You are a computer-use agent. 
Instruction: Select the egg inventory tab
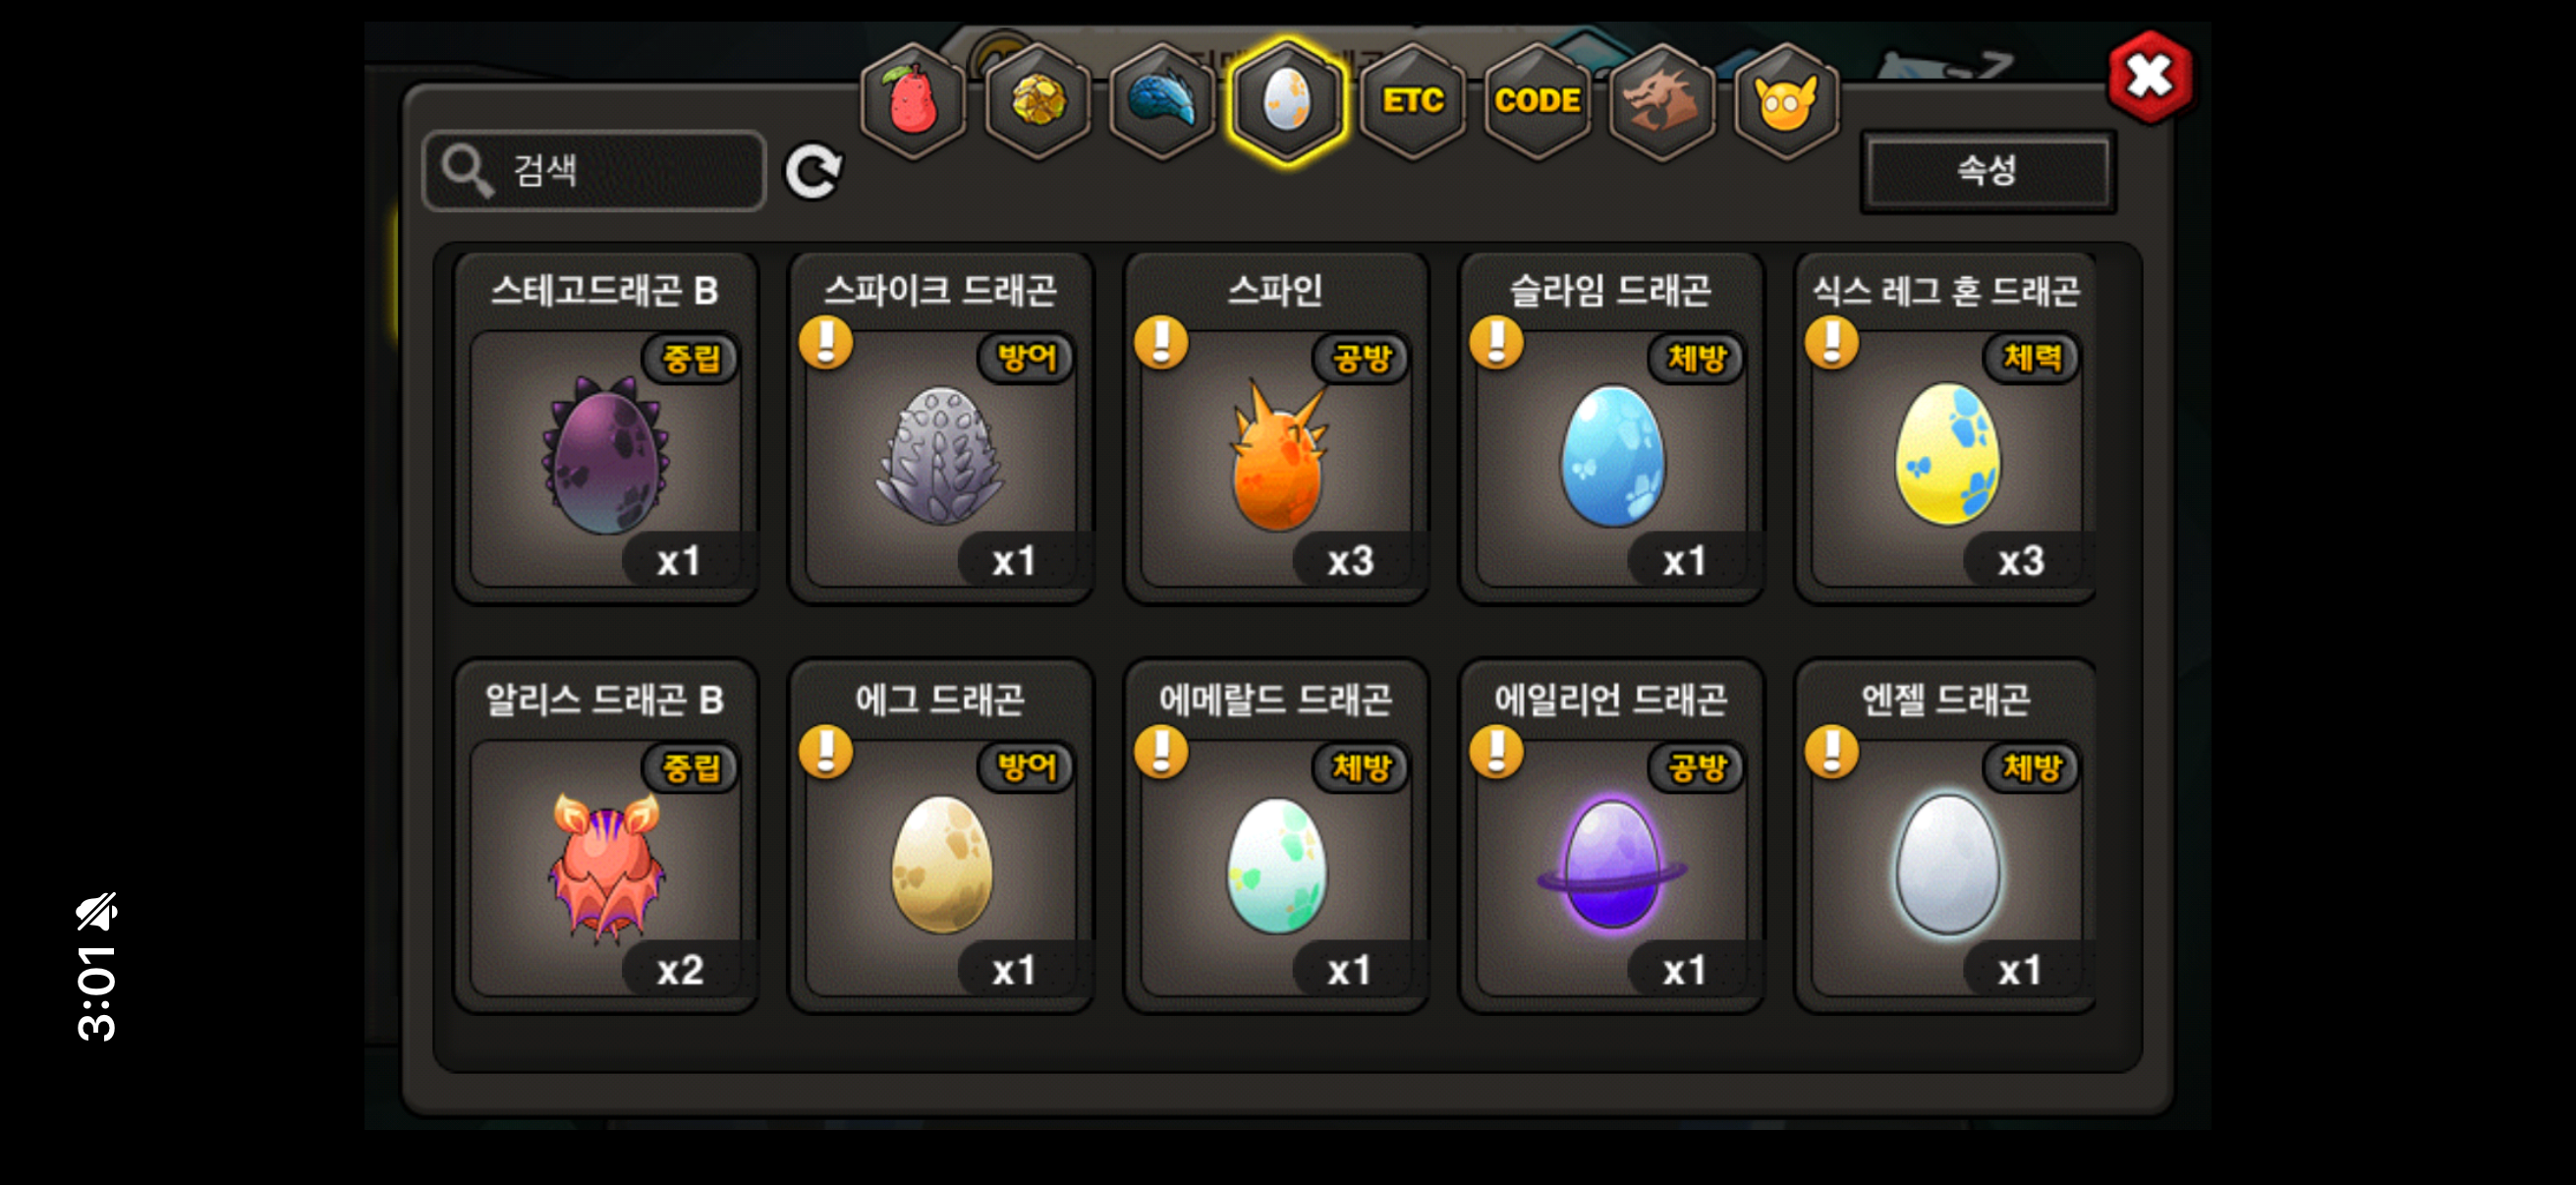pyautogui.click(x=1287, y=102)
